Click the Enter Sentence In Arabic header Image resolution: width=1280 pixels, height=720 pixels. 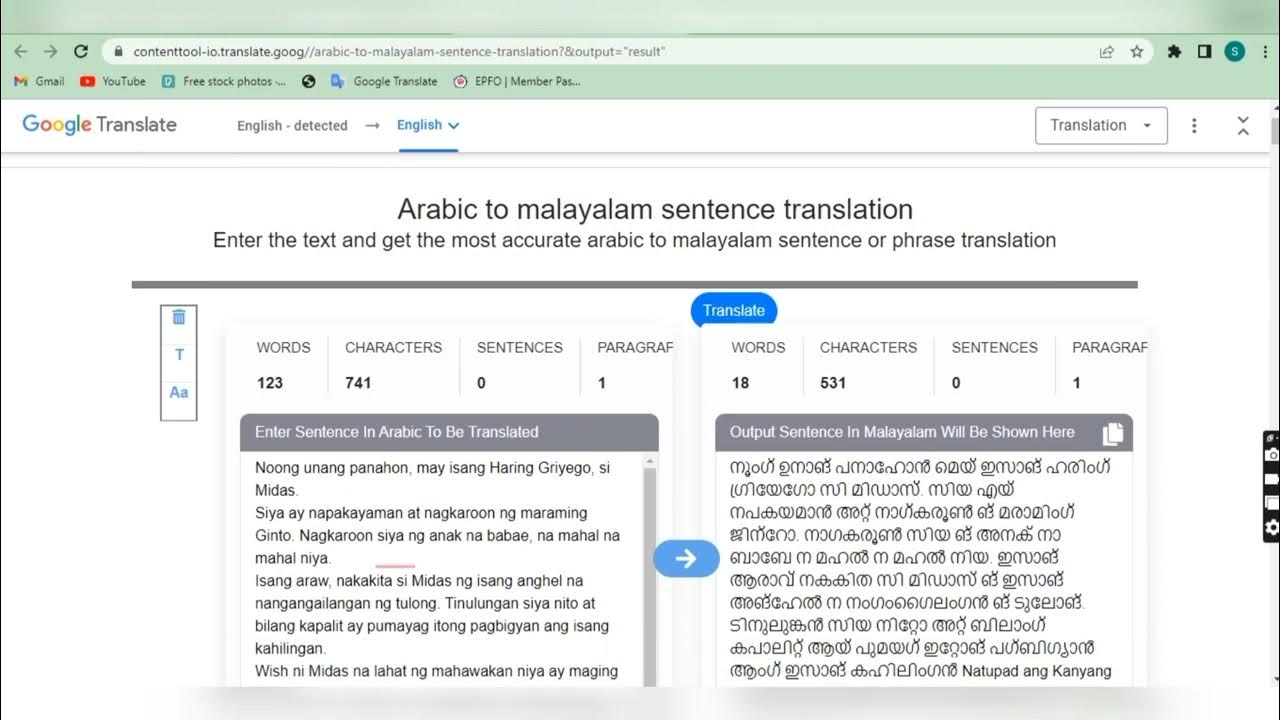coord(449,432)
